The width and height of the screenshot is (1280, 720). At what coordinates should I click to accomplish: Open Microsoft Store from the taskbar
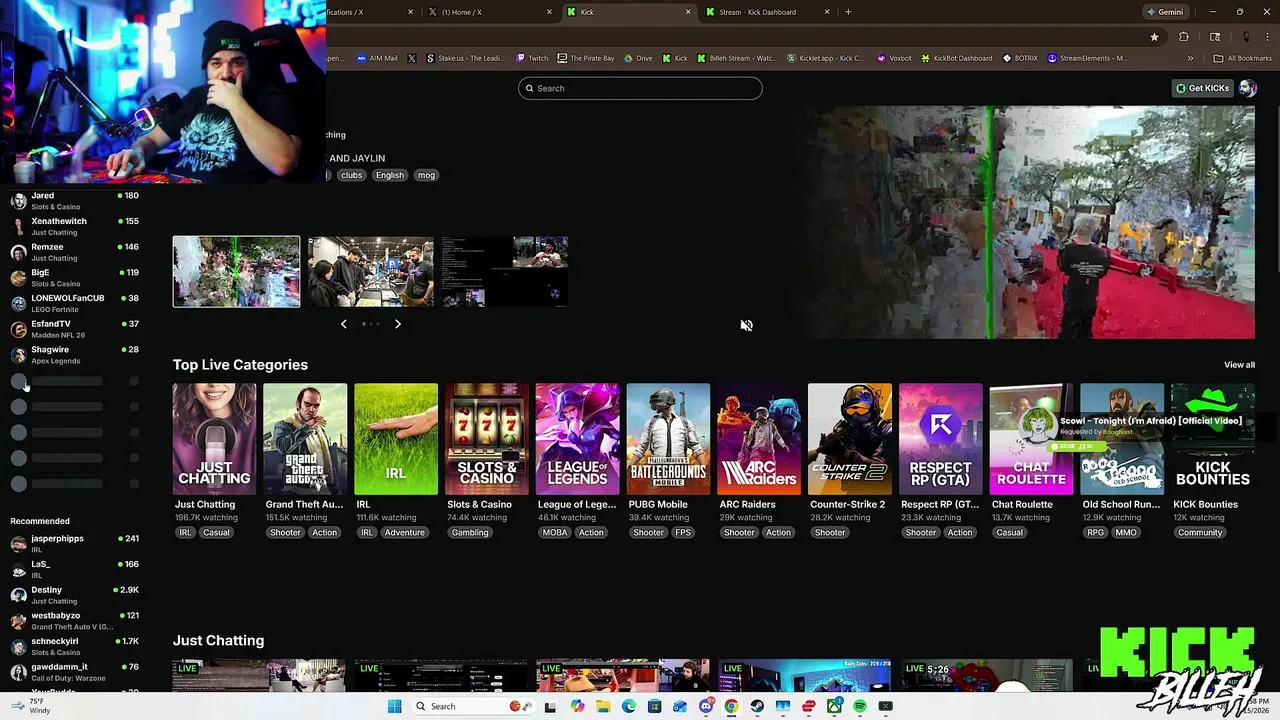click(x=654, y=706)
